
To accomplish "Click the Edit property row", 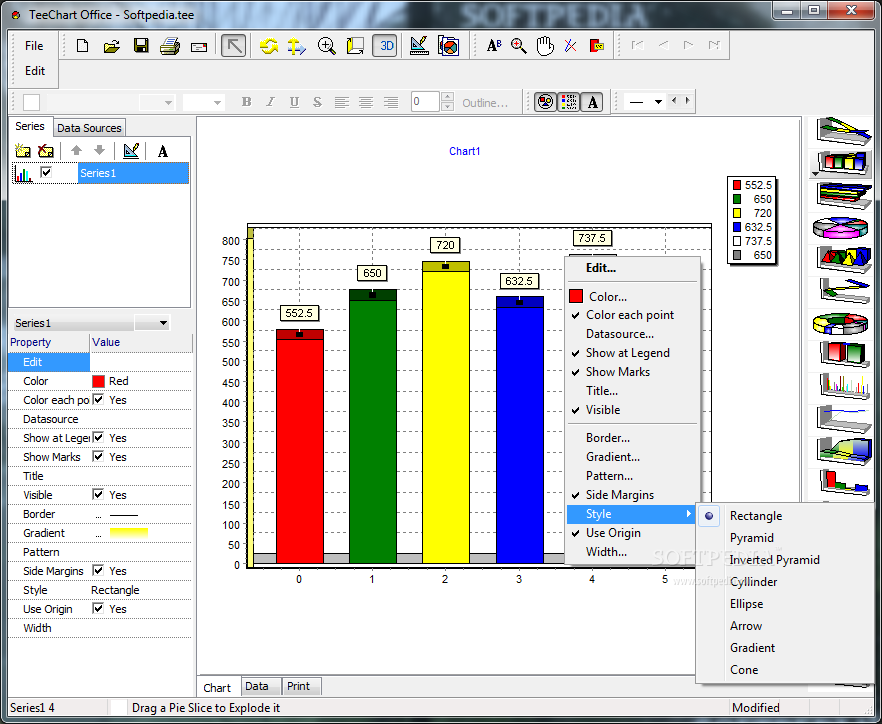I will (100, 362).
